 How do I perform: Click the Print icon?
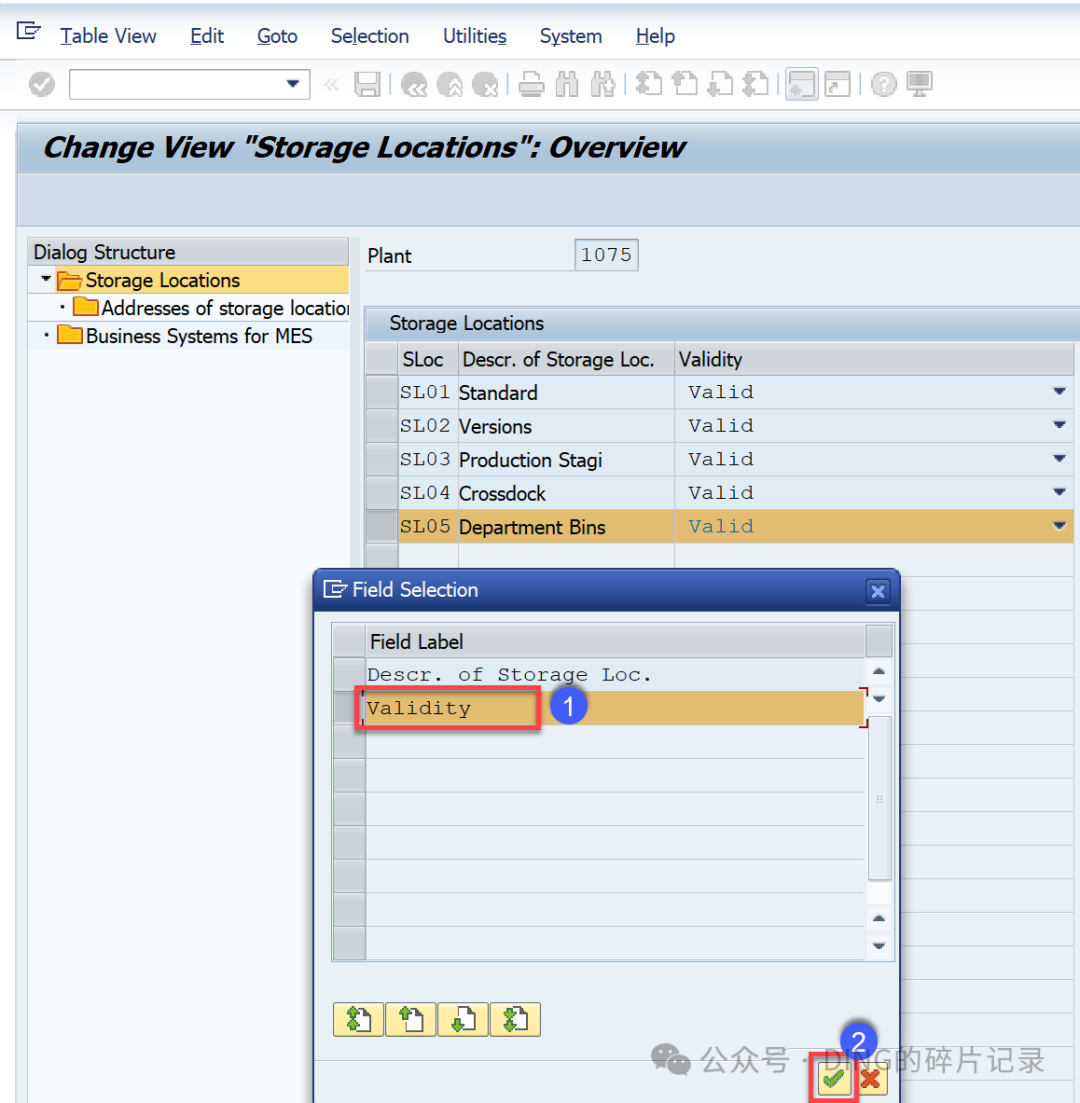pyautogui.click(x=531, y=85)
